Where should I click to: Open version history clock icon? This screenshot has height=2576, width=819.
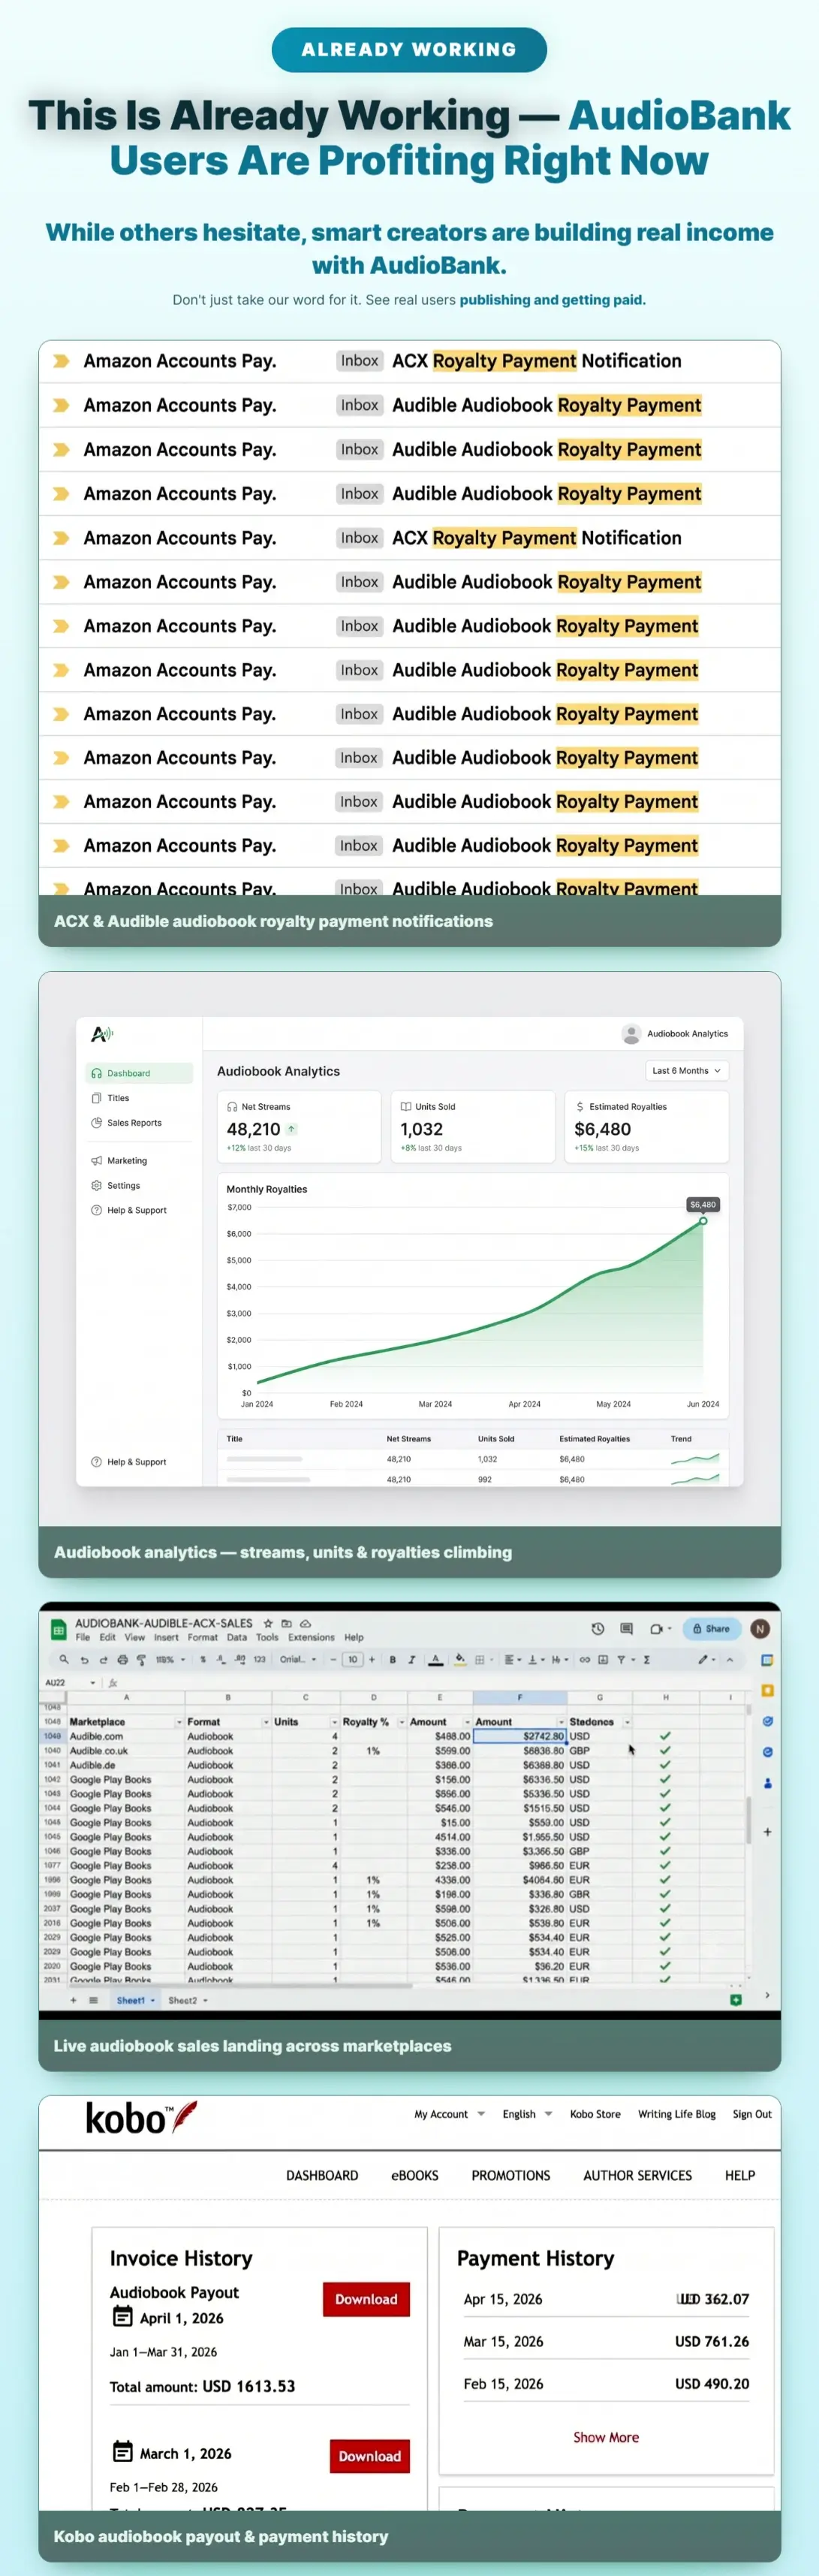coord(598,1628)
